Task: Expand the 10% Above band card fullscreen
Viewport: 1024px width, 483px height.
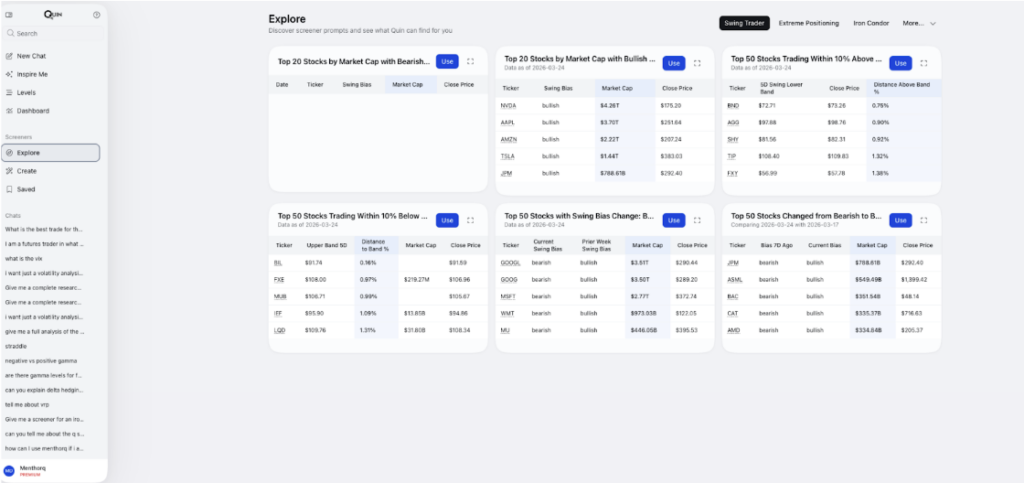Action: [923, 63]
